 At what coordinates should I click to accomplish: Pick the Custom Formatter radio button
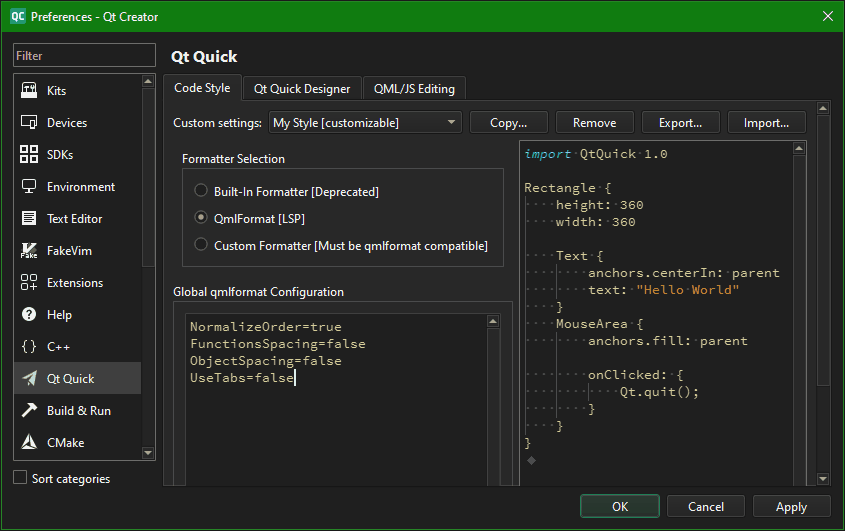pyautogui.click(x=200, y=244)
